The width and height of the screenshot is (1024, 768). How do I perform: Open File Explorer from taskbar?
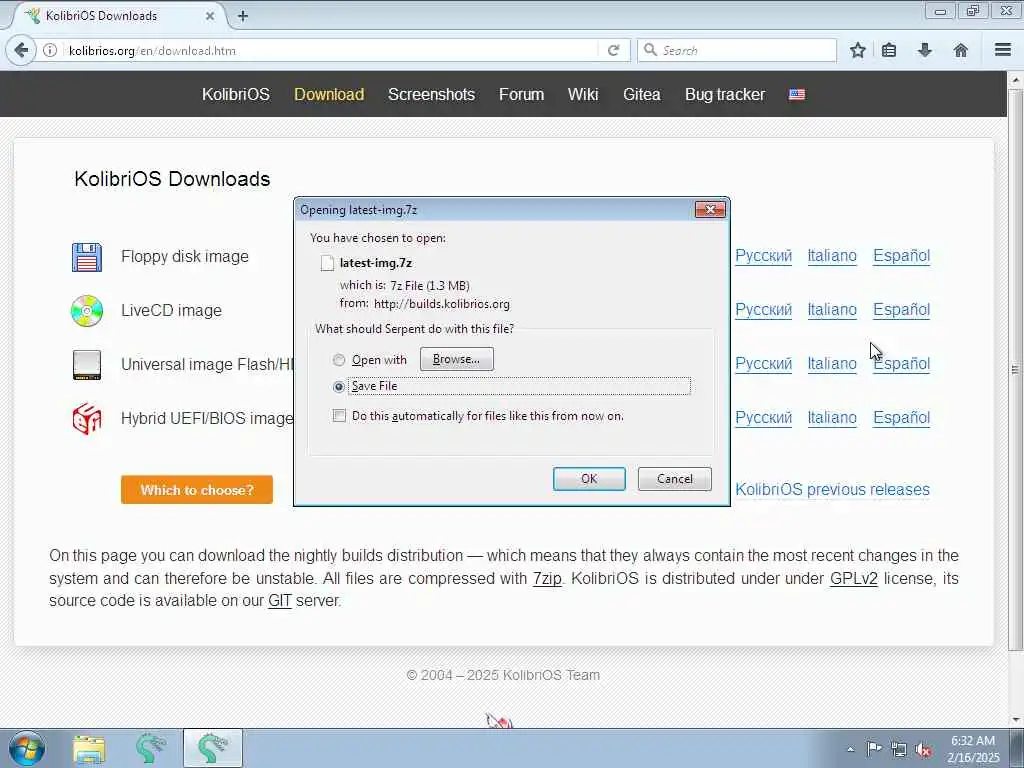[x=89, y=749]
